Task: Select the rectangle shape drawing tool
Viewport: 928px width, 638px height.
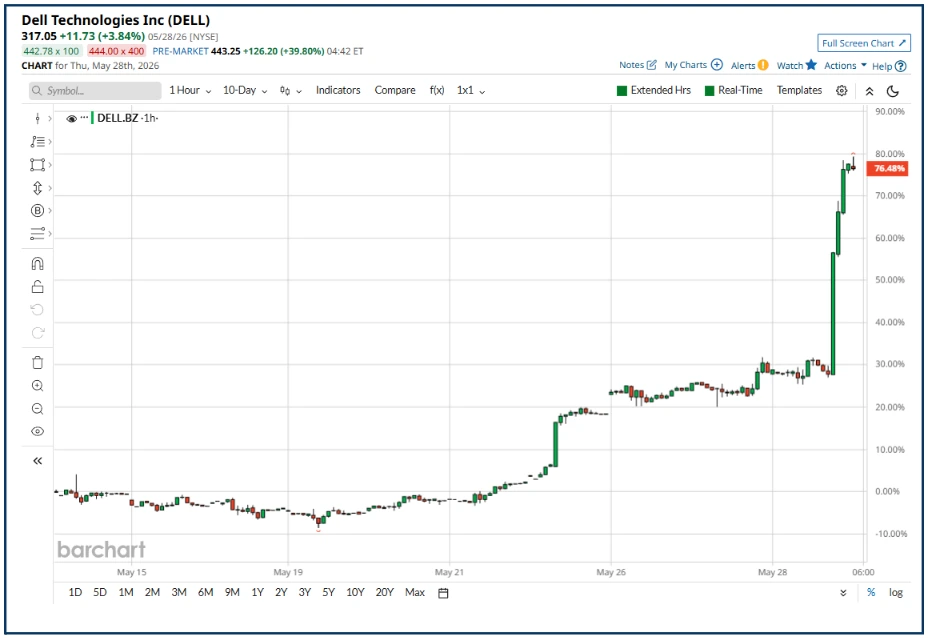Action: (x=37, y=165)
